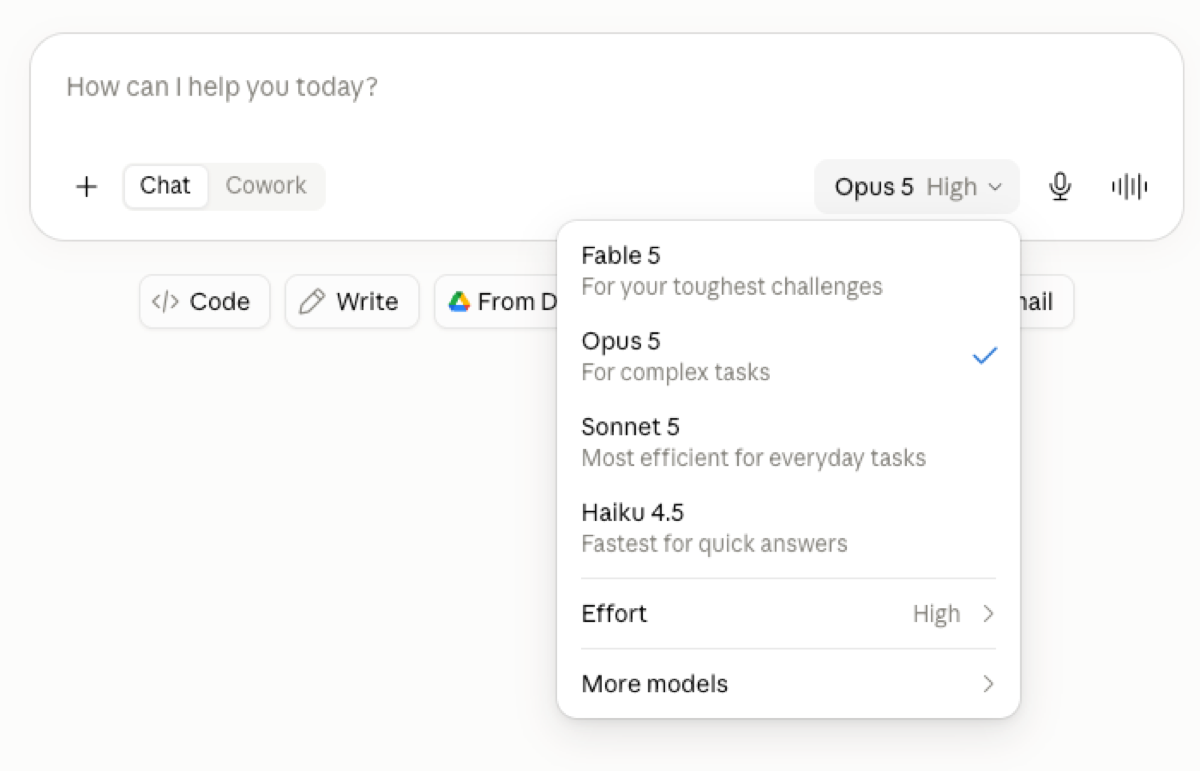Click the code brackets icon on Code chip
The height and width of the screenshot is (771, 1200).
(165, 302)
